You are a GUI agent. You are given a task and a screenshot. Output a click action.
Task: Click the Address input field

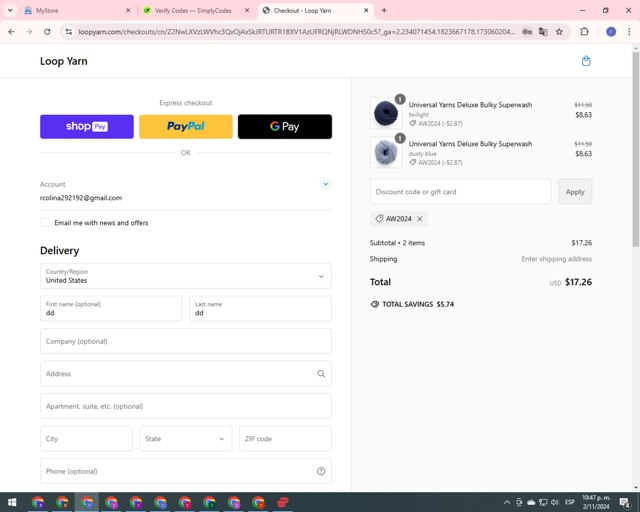186,374
